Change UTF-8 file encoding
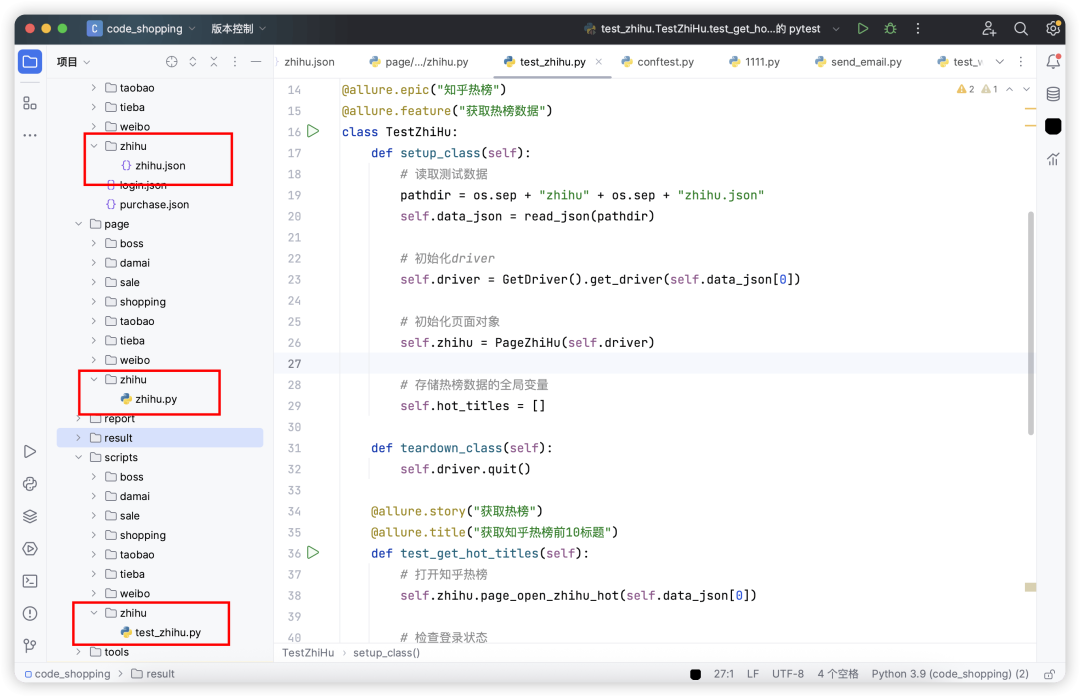The width and height of the screenshot is (1080, 697). point(788,674)
